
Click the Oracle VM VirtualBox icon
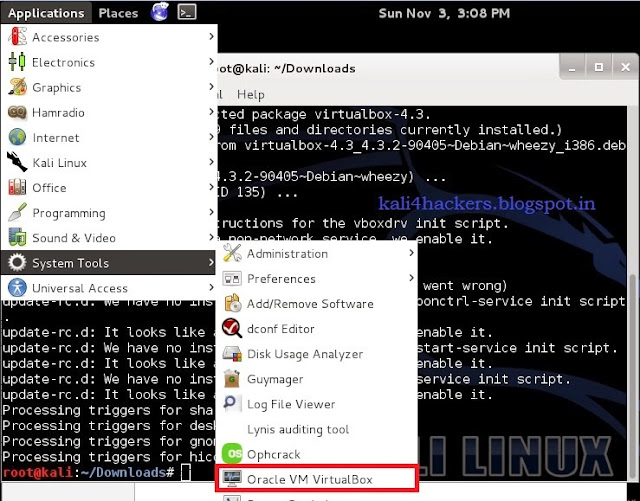pos(232,479)
